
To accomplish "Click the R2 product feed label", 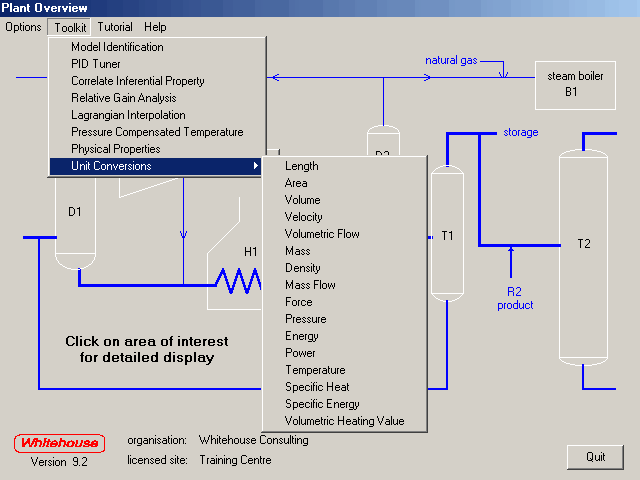I will (515, 298).
